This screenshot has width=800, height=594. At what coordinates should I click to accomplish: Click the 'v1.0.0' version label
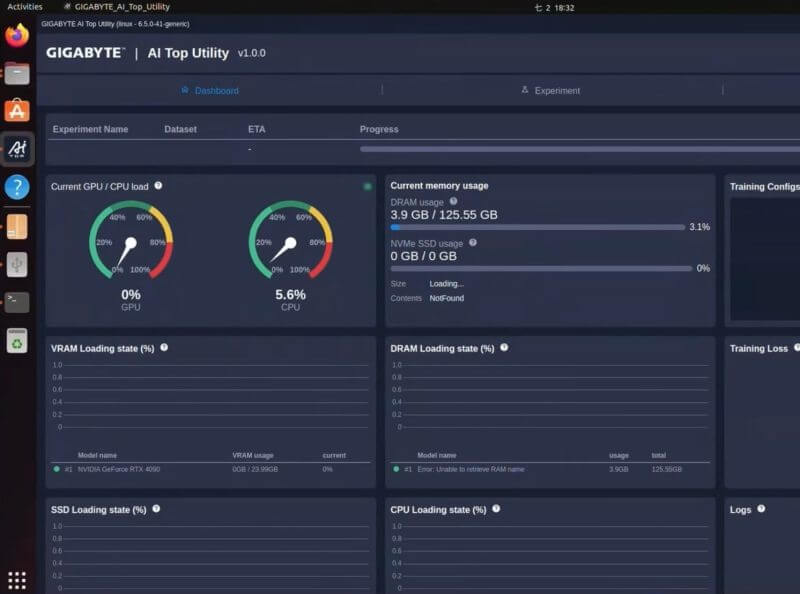(x=252, y=53)
